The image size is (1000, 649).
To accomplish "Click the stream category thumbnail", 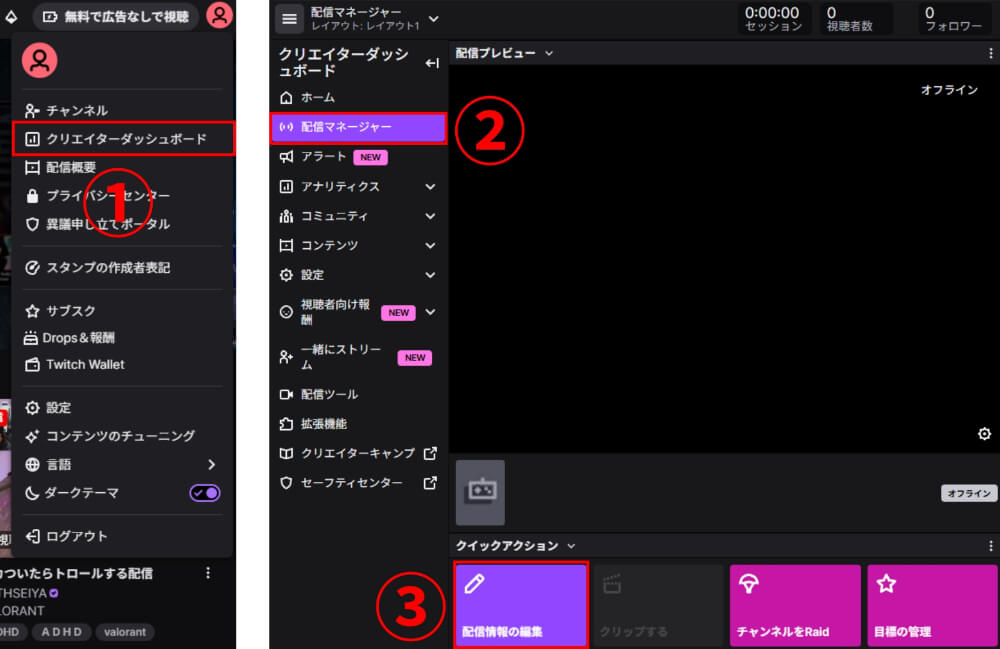I will pyautogui.click(x=480, y=492).
